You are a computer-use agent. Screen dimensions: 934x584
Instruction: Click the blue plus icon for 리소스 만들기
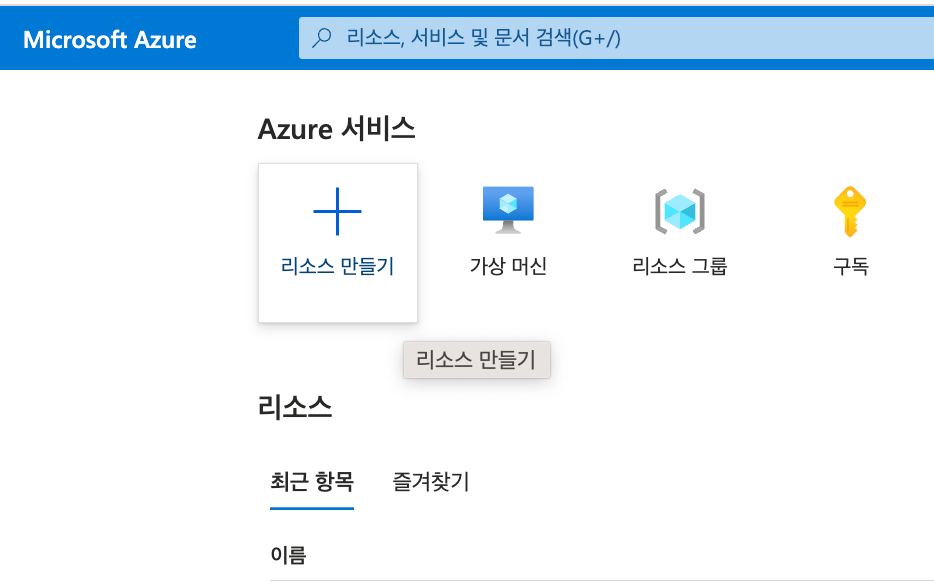(x=337, y=211)
